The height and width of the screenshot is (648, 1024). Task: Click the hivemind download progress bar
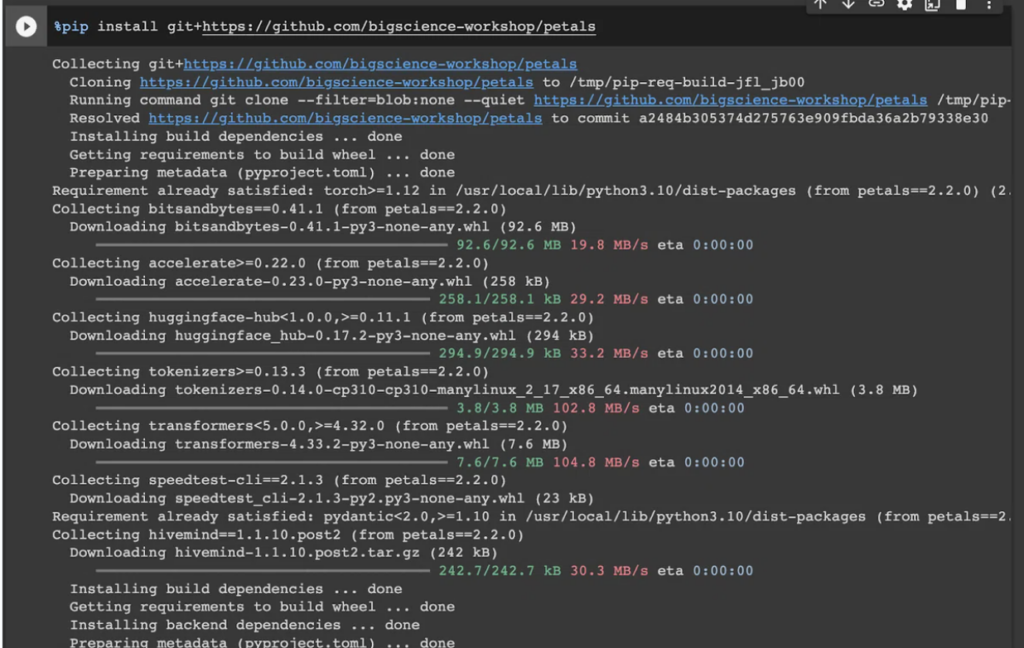tap(264, 571)
